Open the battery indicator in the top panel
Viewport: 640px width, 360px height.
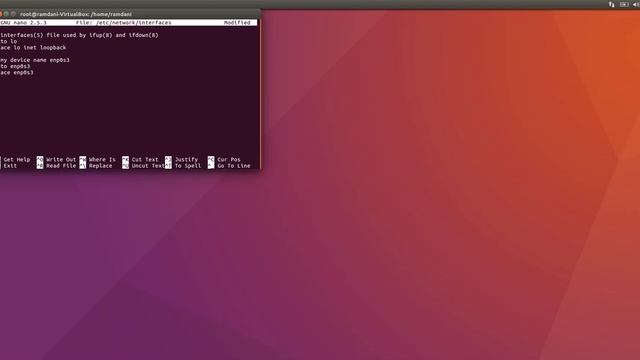(624, 4)
